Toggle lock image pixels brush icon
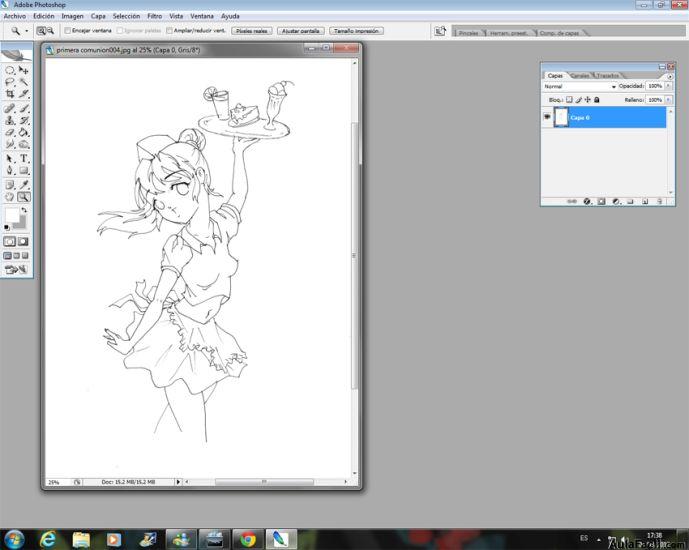Viewport: 689px width, 550px height. pyautogui.click(x=579, y=100)
